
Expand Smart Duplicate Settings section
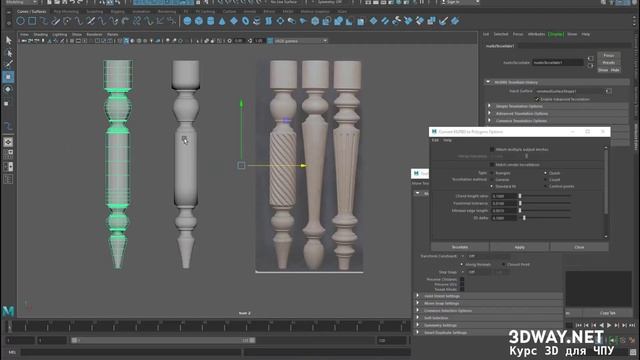click(x=488, y=333)
